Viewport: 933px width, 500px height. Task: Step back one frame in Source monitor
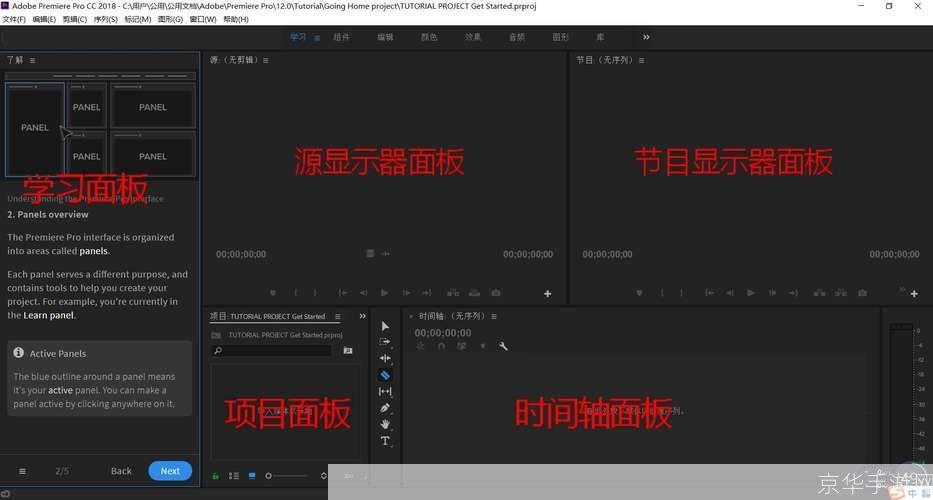364,293
